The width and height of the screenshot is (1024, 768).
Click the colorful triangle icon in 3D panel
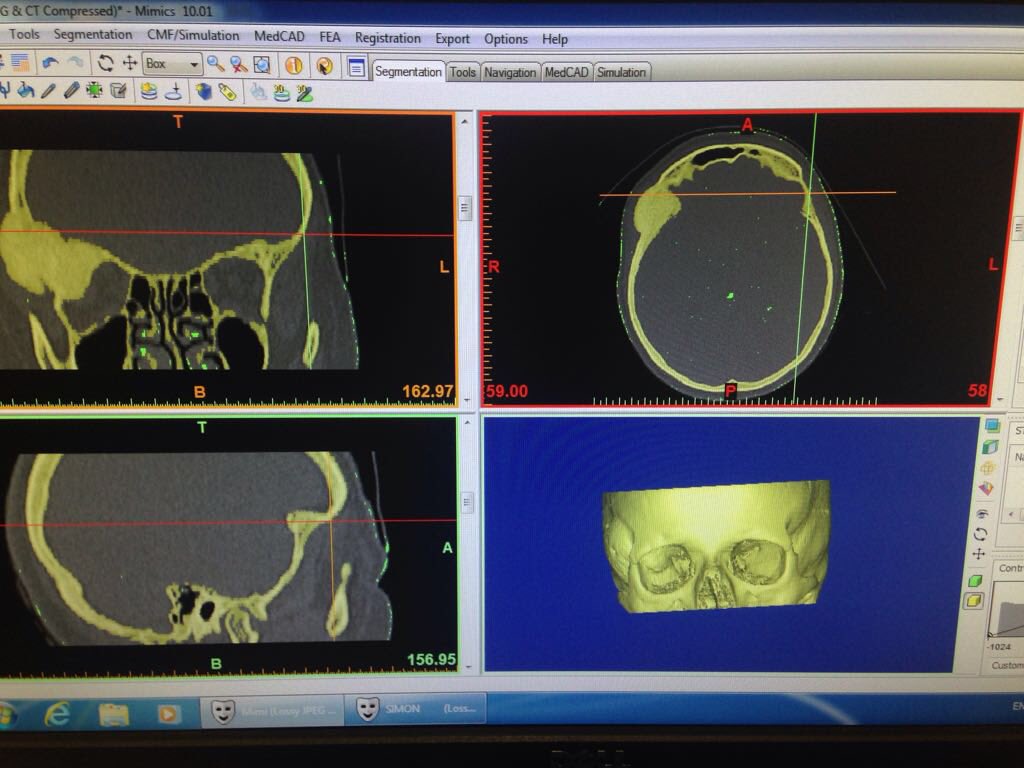985,488
